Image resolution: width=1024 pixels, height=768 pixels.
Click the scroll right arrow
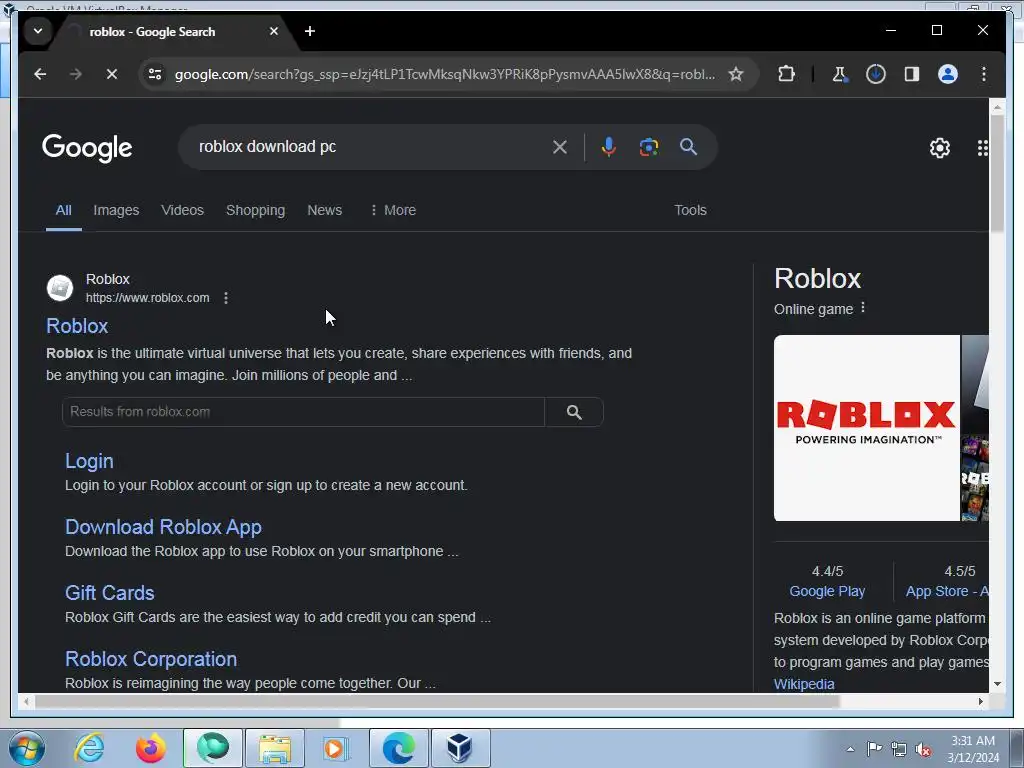(980, 701)
